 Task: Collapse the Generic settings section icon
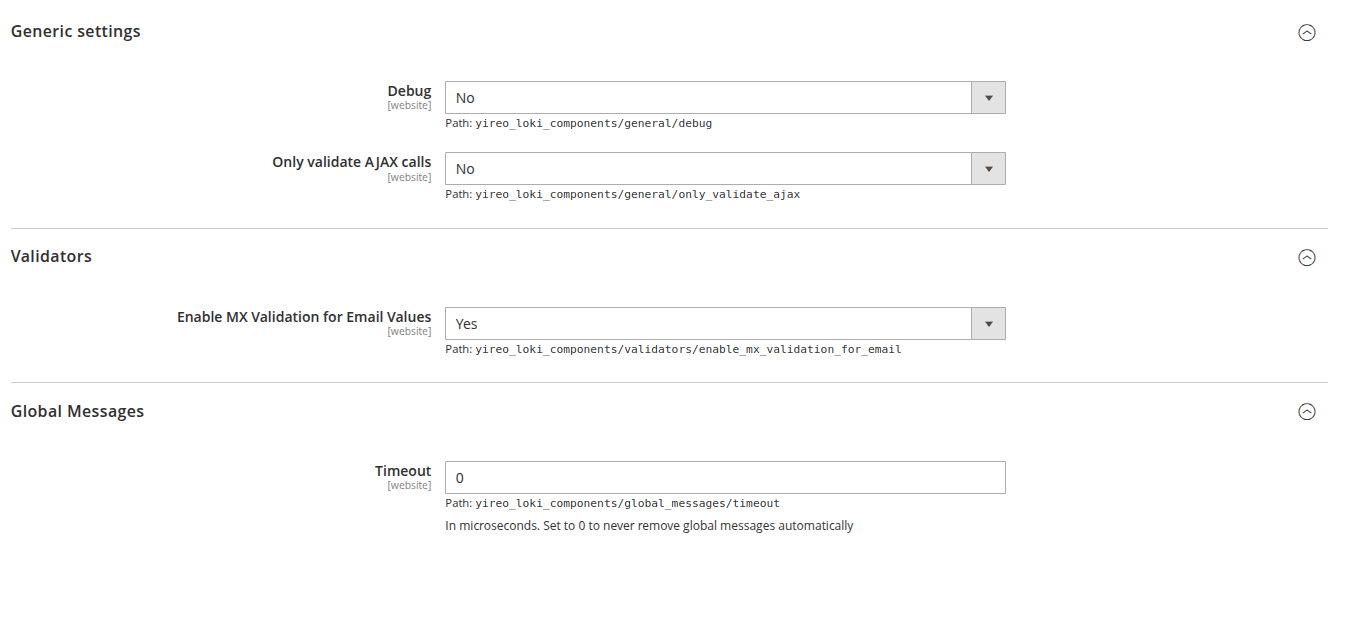(x=1306, y=32)
